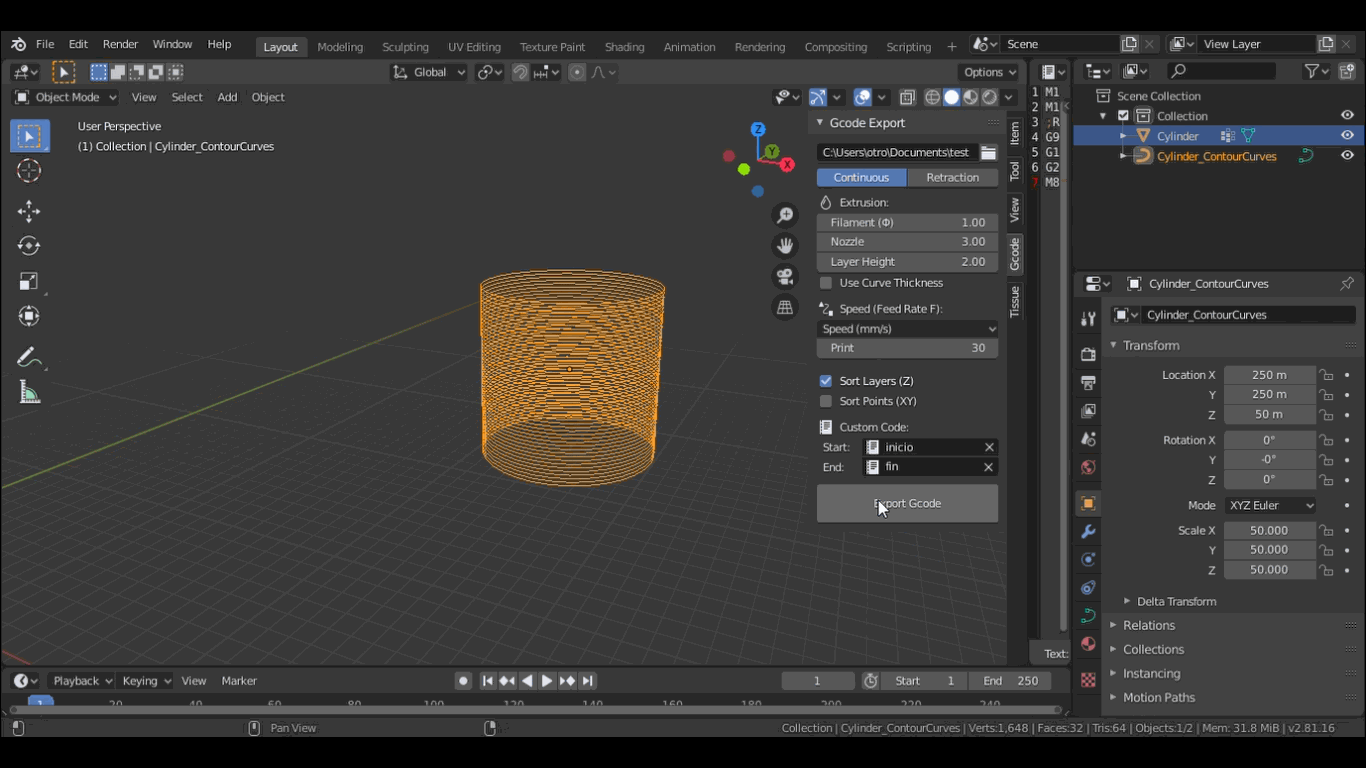Screen dimensions: 1366x768
Task: Activate the Annotate pencil tool
Action: 29,358
